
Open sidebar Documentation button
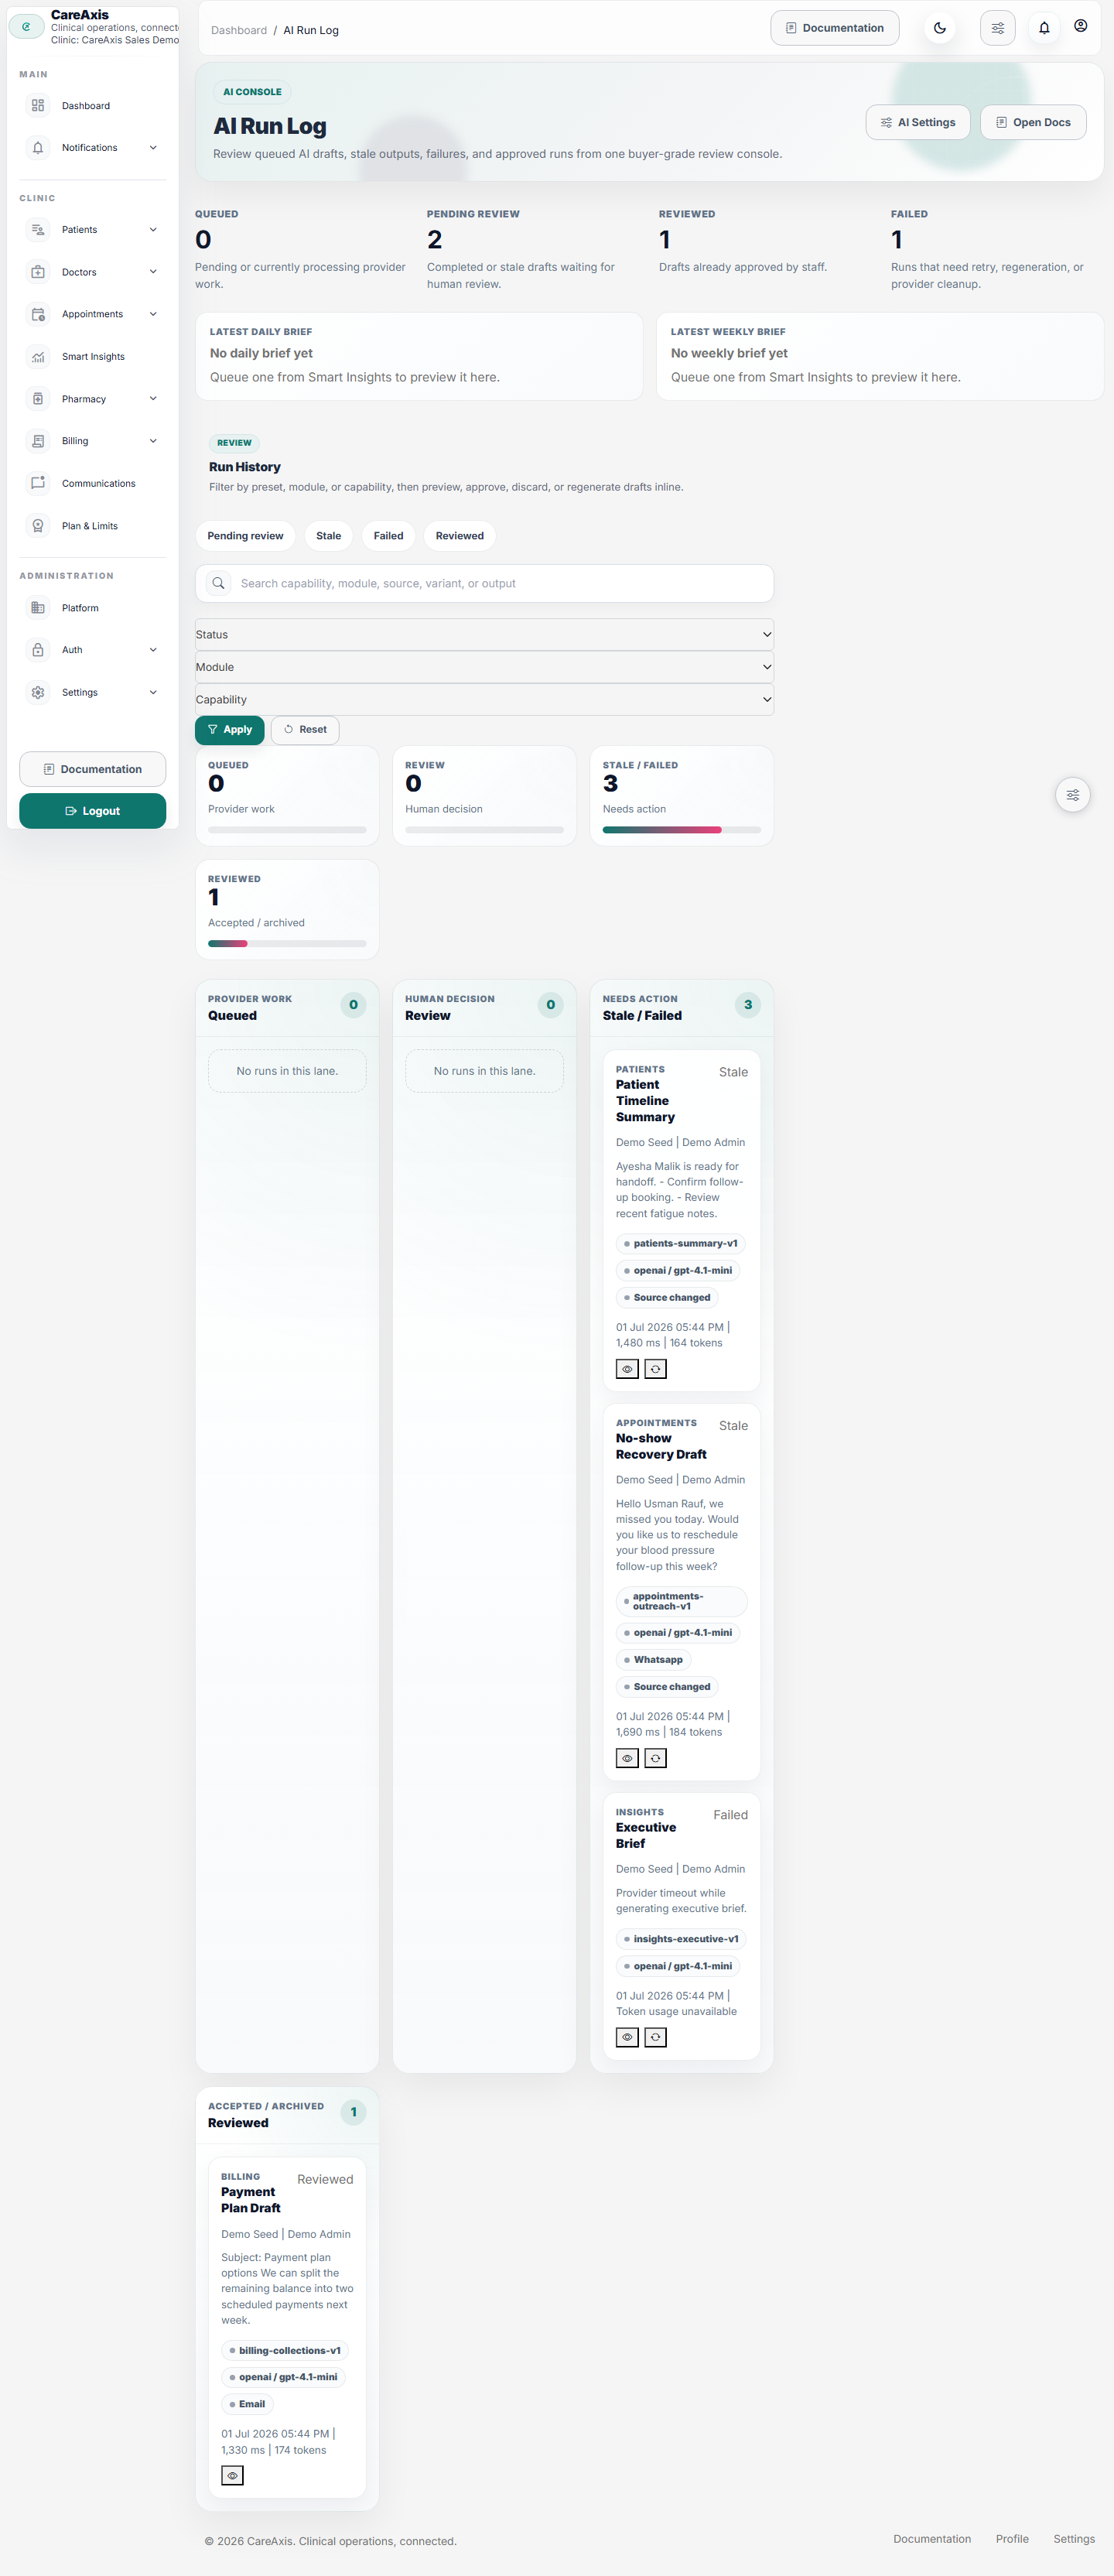[92, 769]
